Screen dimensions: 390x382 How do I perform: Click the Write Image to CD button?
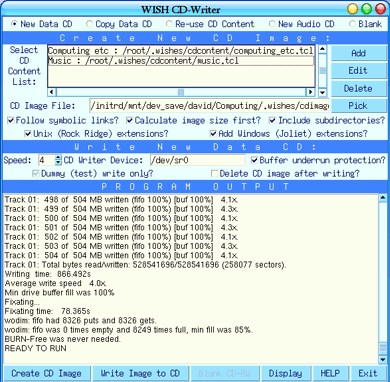click(140, 373)
